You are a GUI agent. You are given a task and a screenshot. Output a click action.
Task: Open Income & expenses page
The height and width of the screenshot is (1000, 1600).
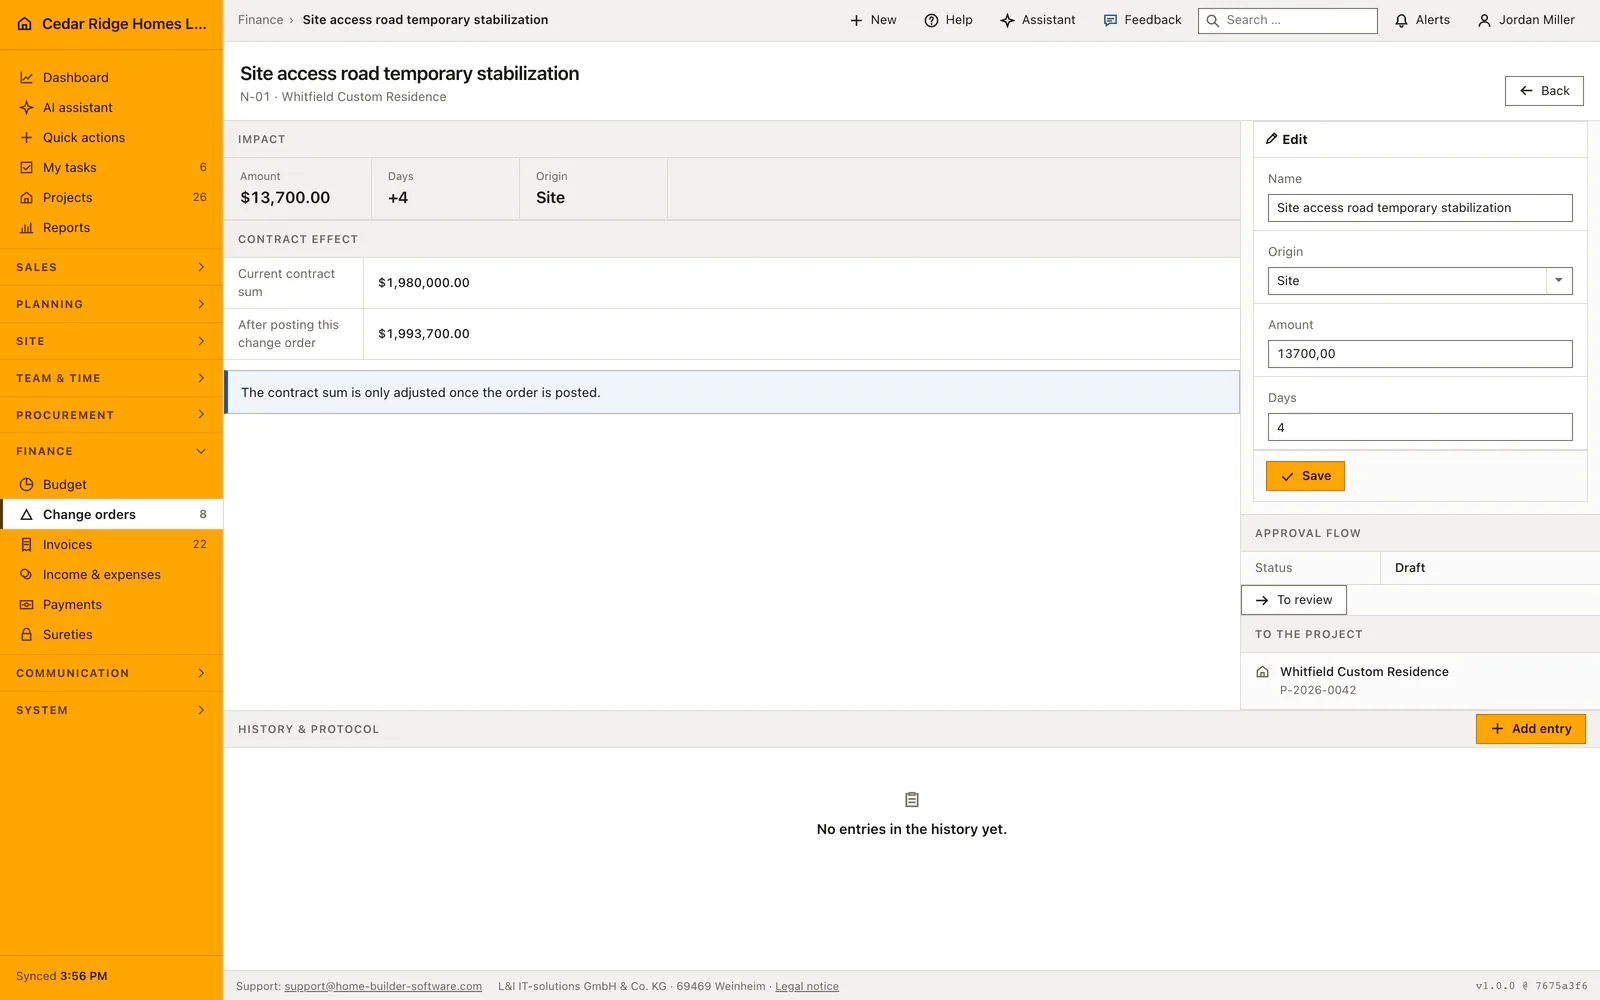pyautogui.click(x=111, y=574)
